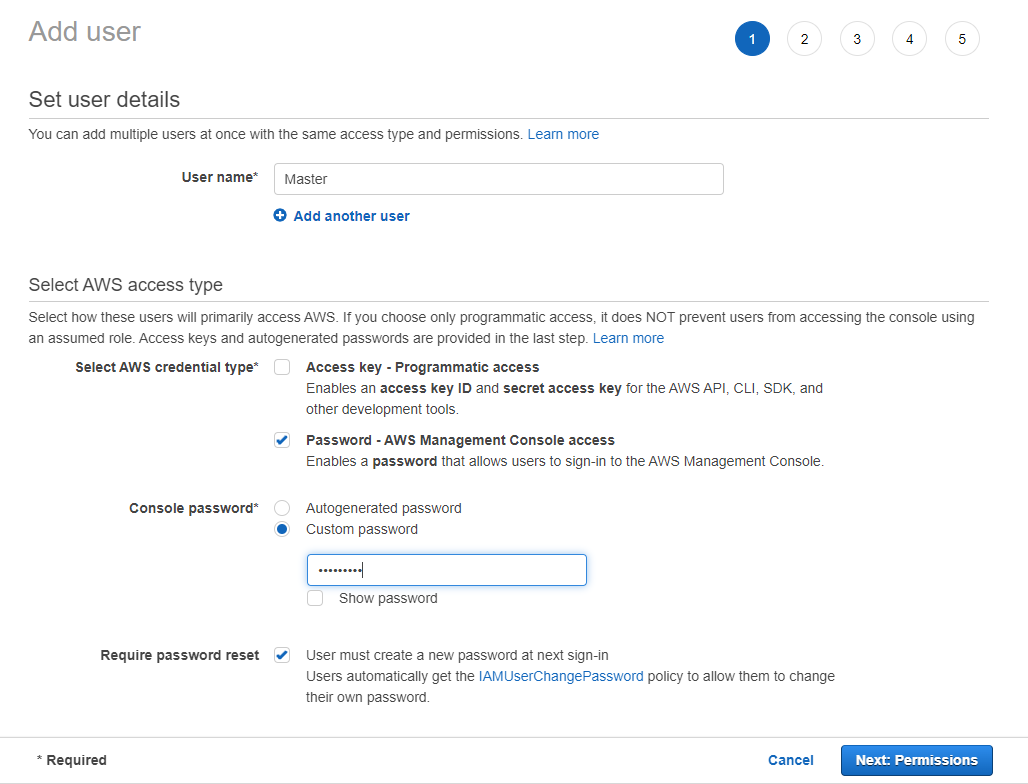The image size is (1028, 784).
Task: Jump to step 3 circle
Action: point(857,39)
